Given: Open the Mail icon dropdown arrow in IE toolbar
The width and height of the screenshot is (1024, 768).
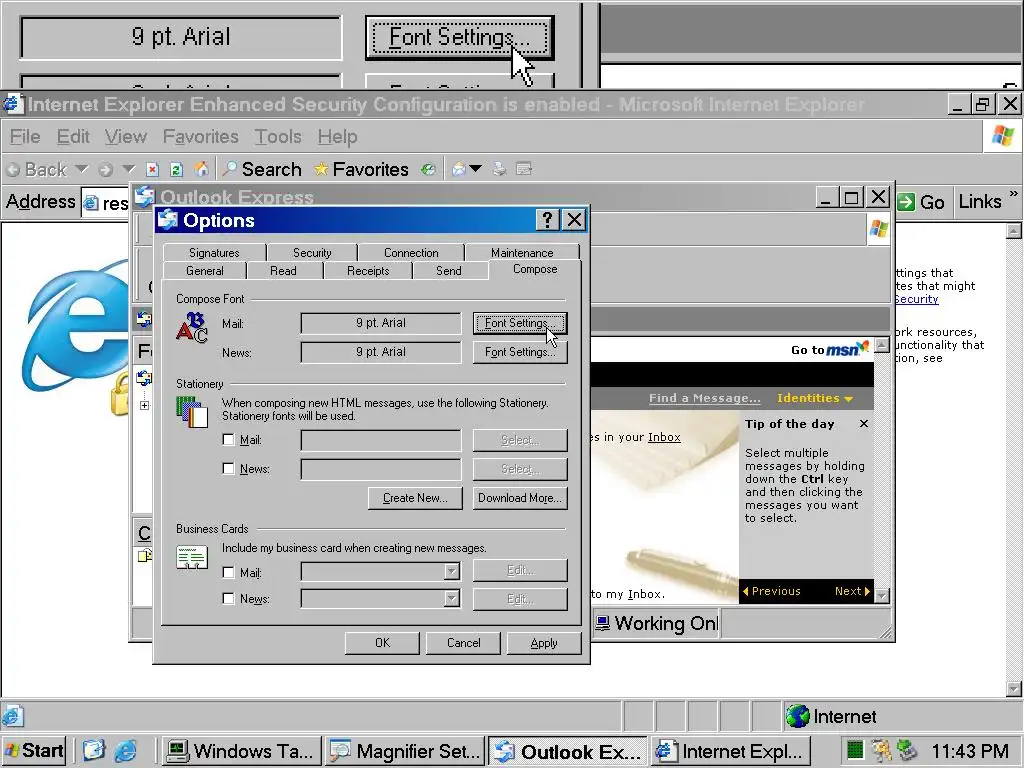Looking at the screenshot, I should click(476, 169).
